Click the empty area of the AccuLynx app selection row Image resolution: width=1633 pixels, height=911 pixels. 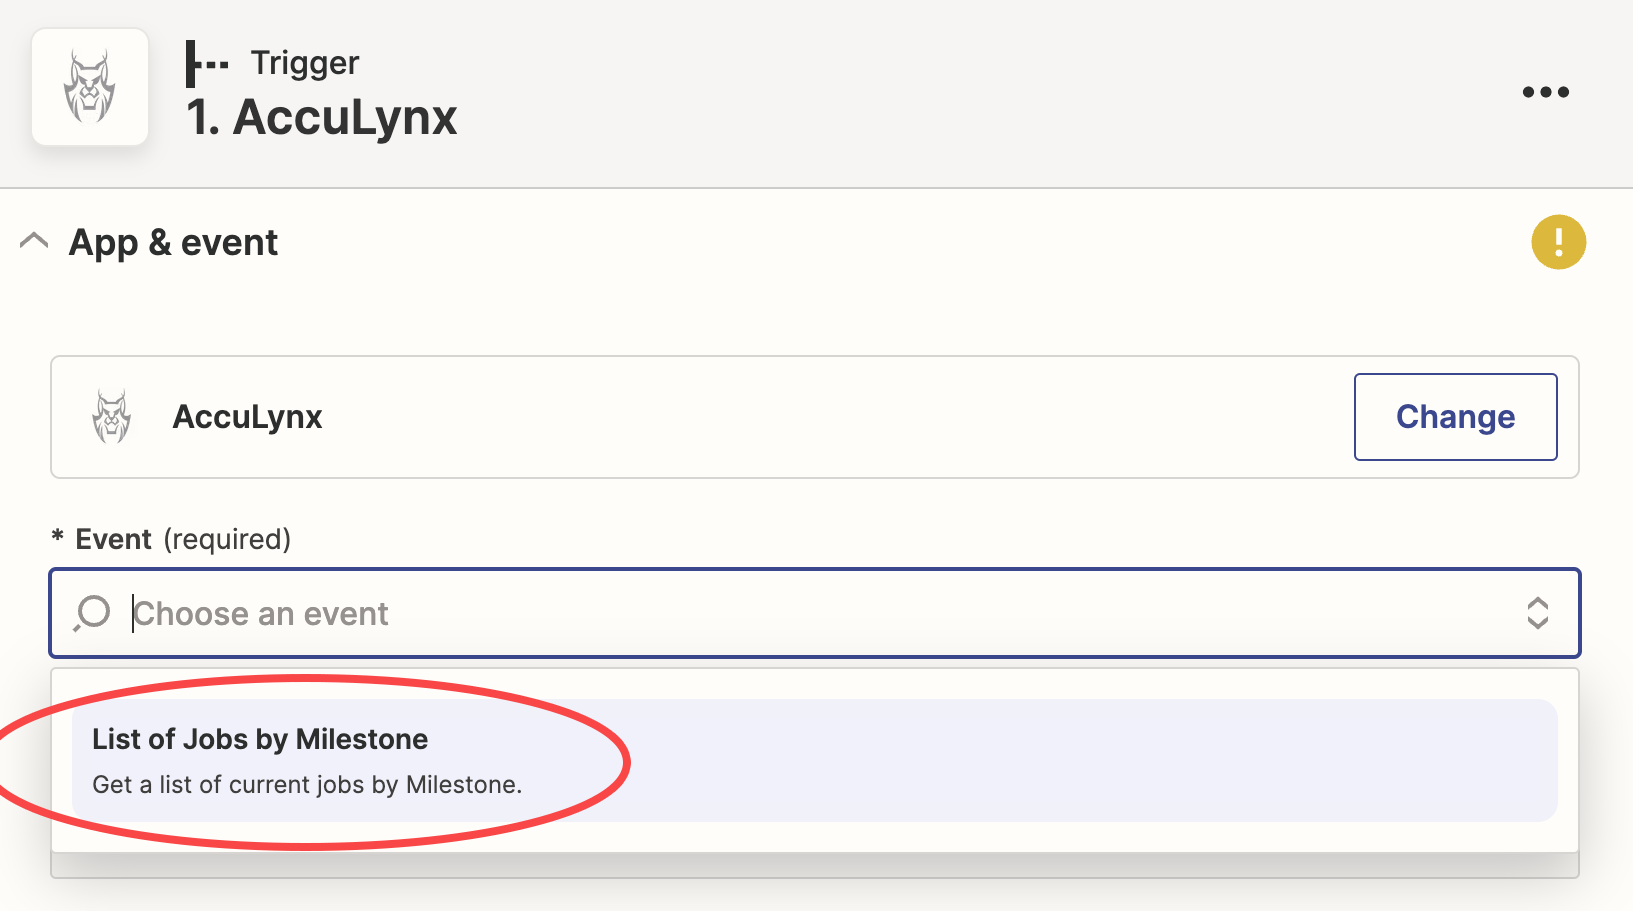[x=838, y=417]
